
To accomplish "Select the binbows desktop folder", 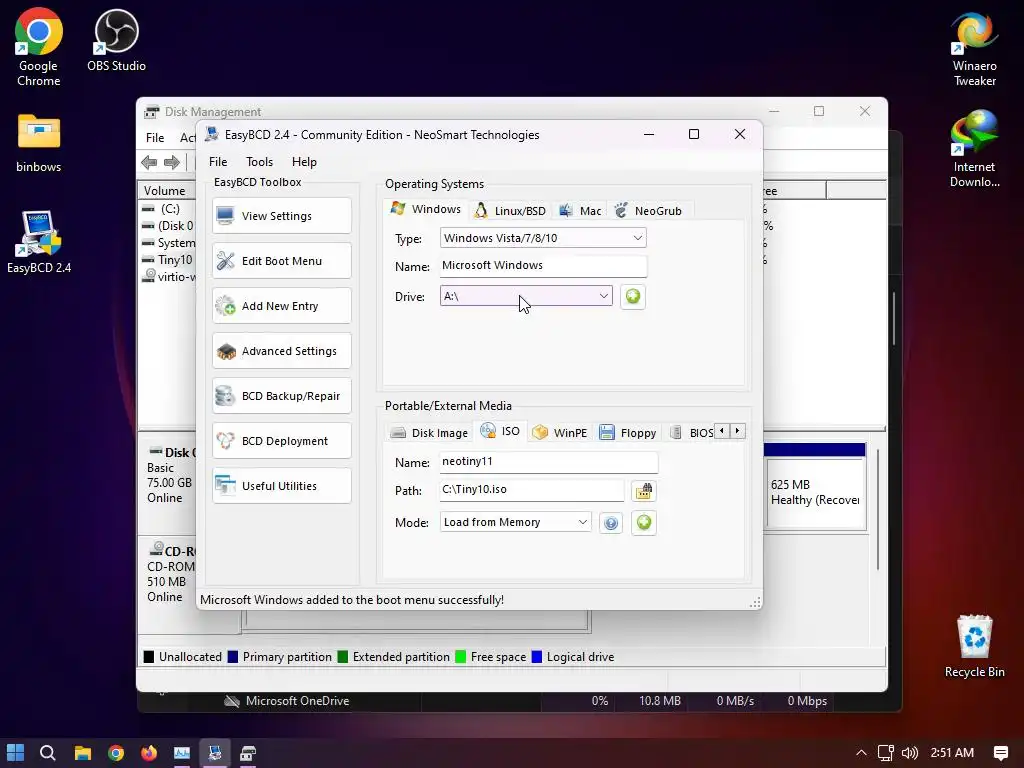I will [39, 142].
